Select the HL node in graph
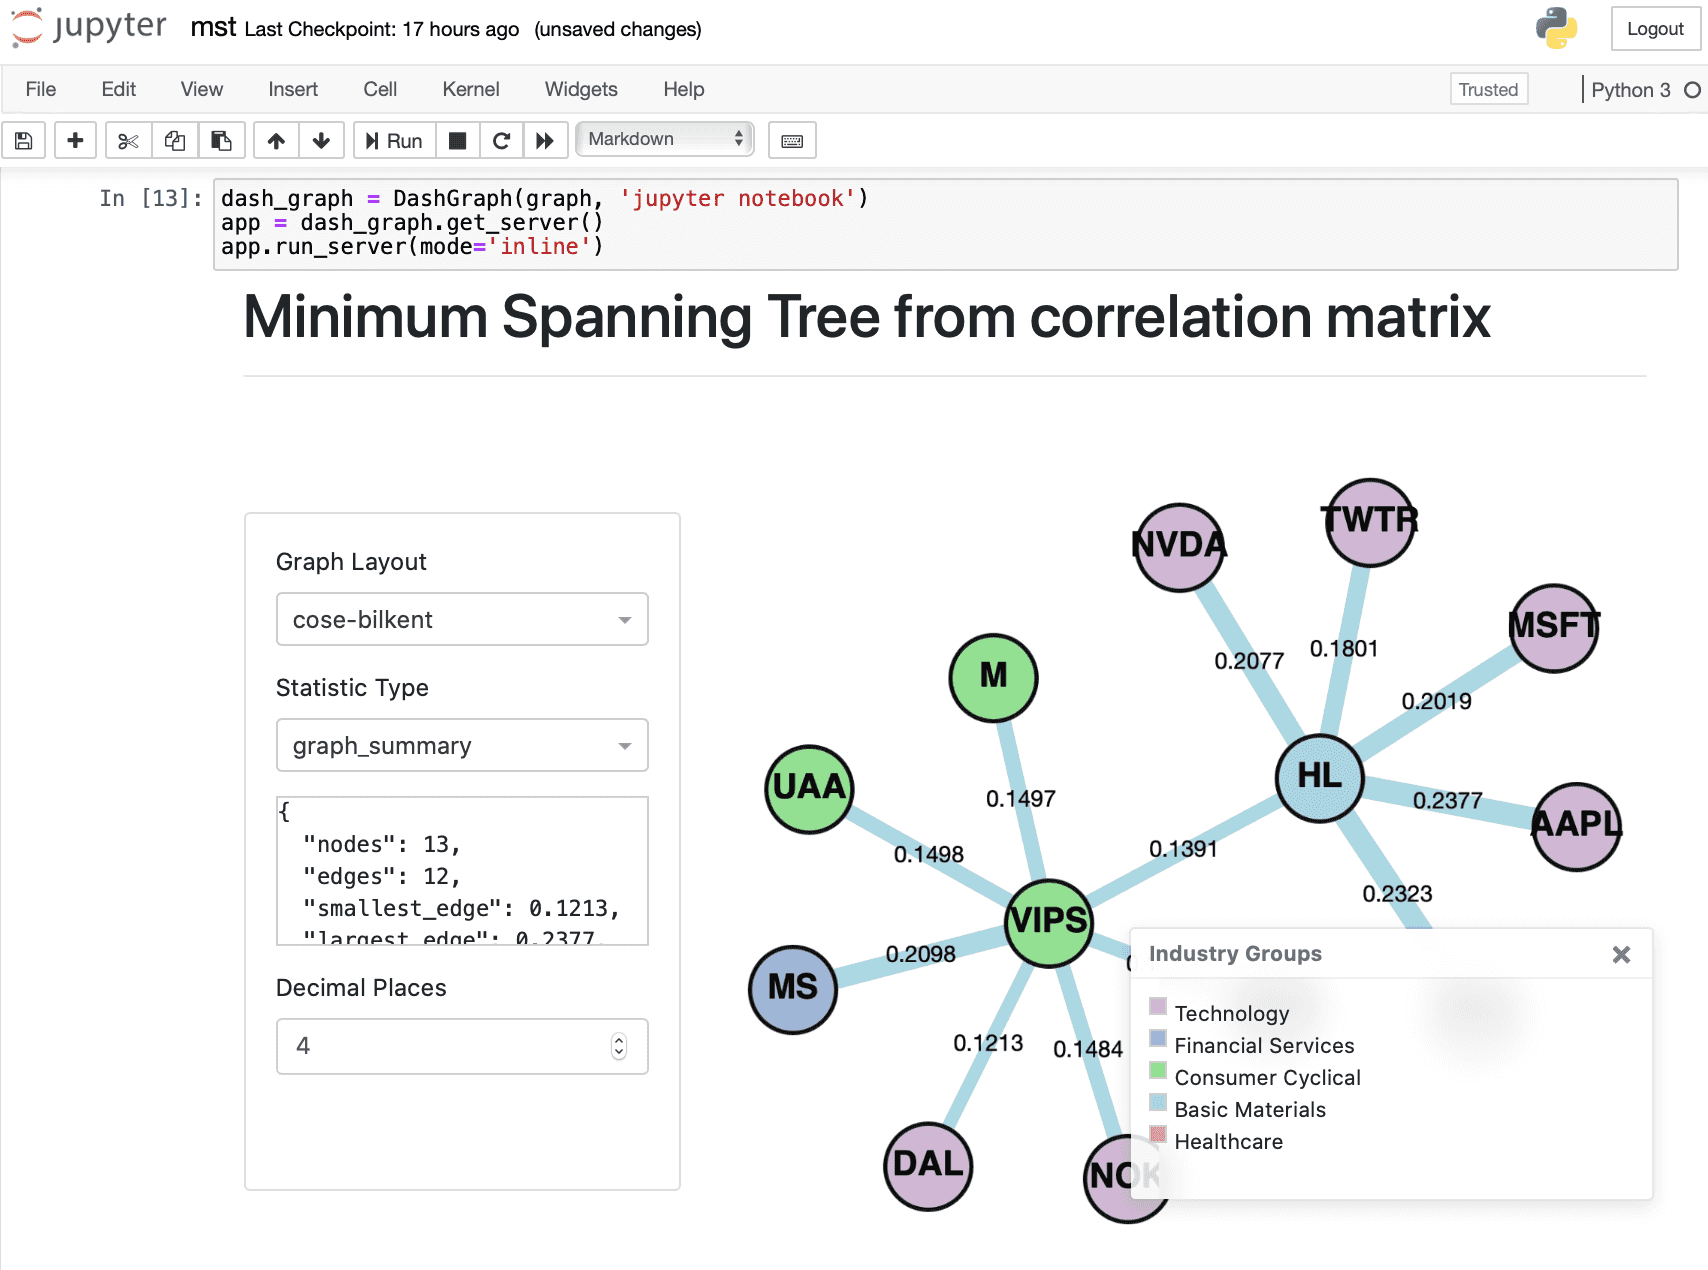The height and width of the screenshot is (1270, 1708). [1320, 778]
